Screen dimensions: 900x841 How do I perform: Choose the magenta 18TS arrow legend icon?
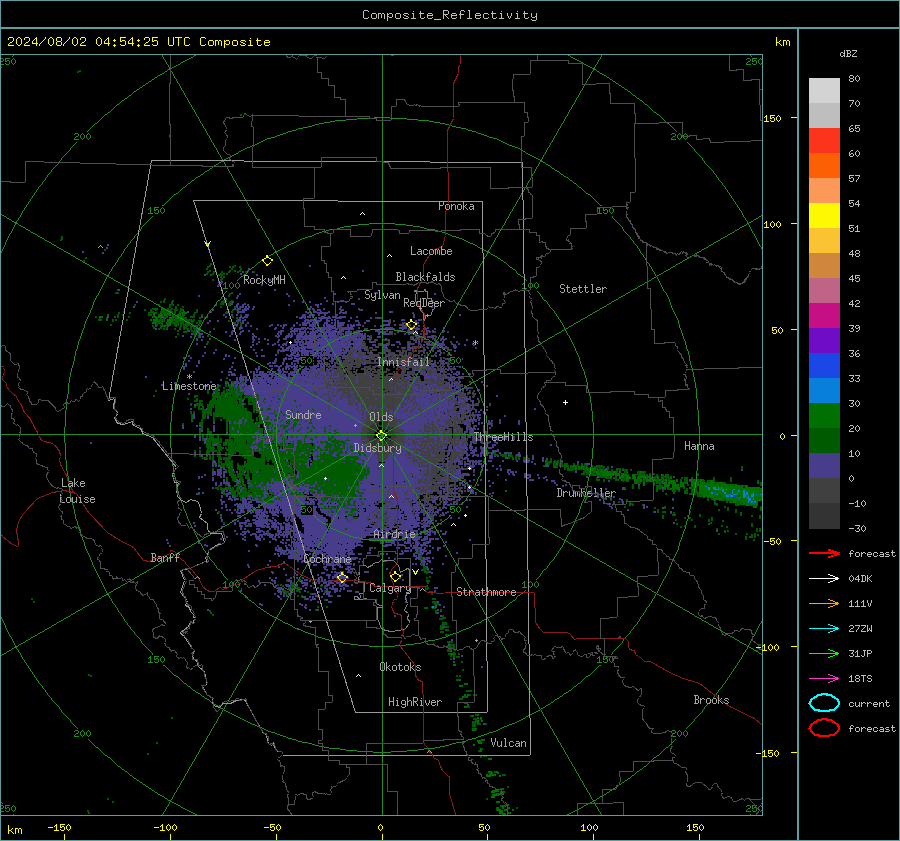click(824, 679)
